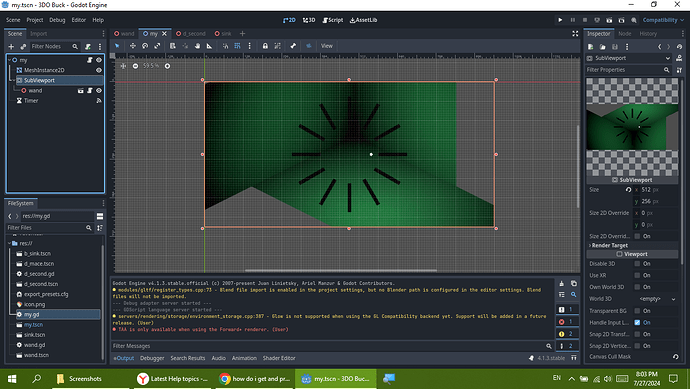Collapse the res:// folder in FileSystem

pos(9,243)
